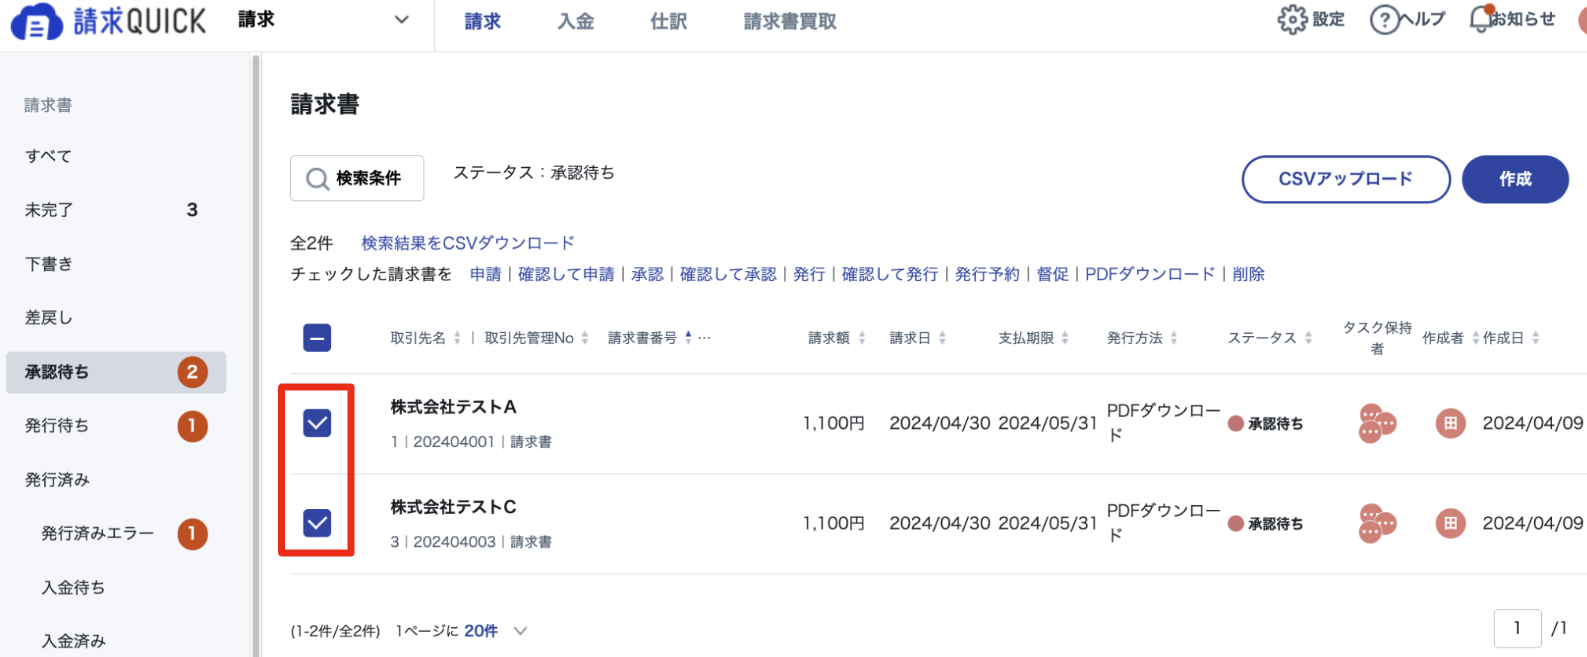Open 設定 gear icon
1587x657 pixels.
pos(1292,19)
